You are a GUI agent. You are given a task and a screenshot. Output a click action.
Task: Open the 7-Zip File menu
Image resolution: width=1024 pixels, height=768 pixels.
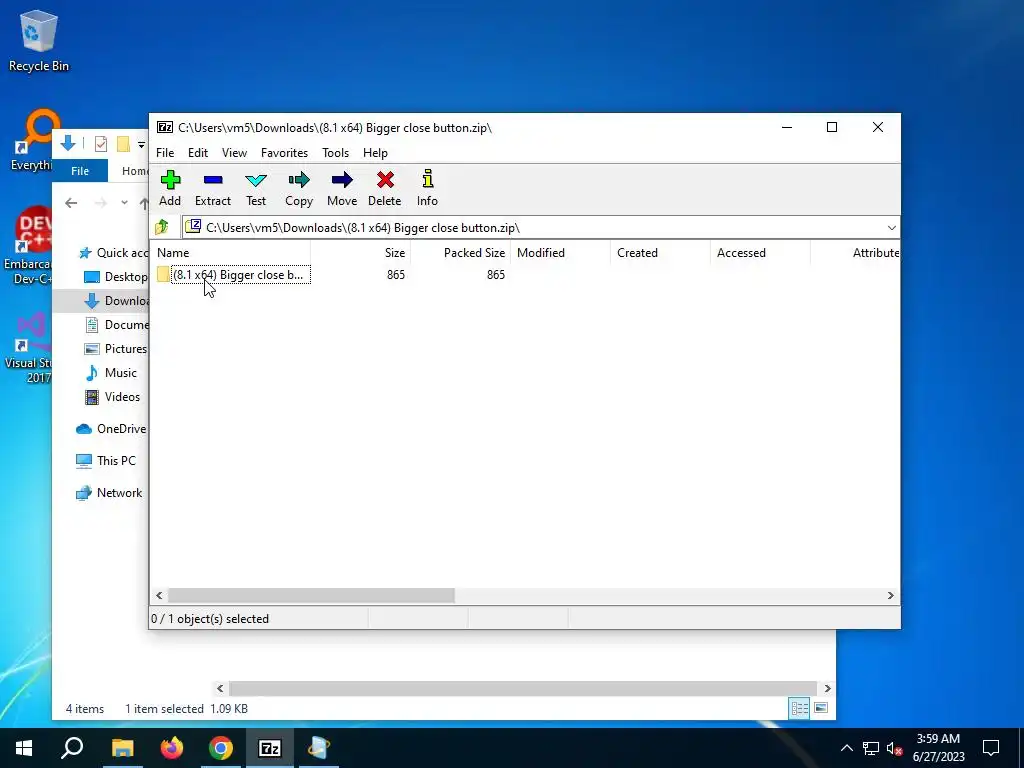pyautogui.click(x=165, y=153)
